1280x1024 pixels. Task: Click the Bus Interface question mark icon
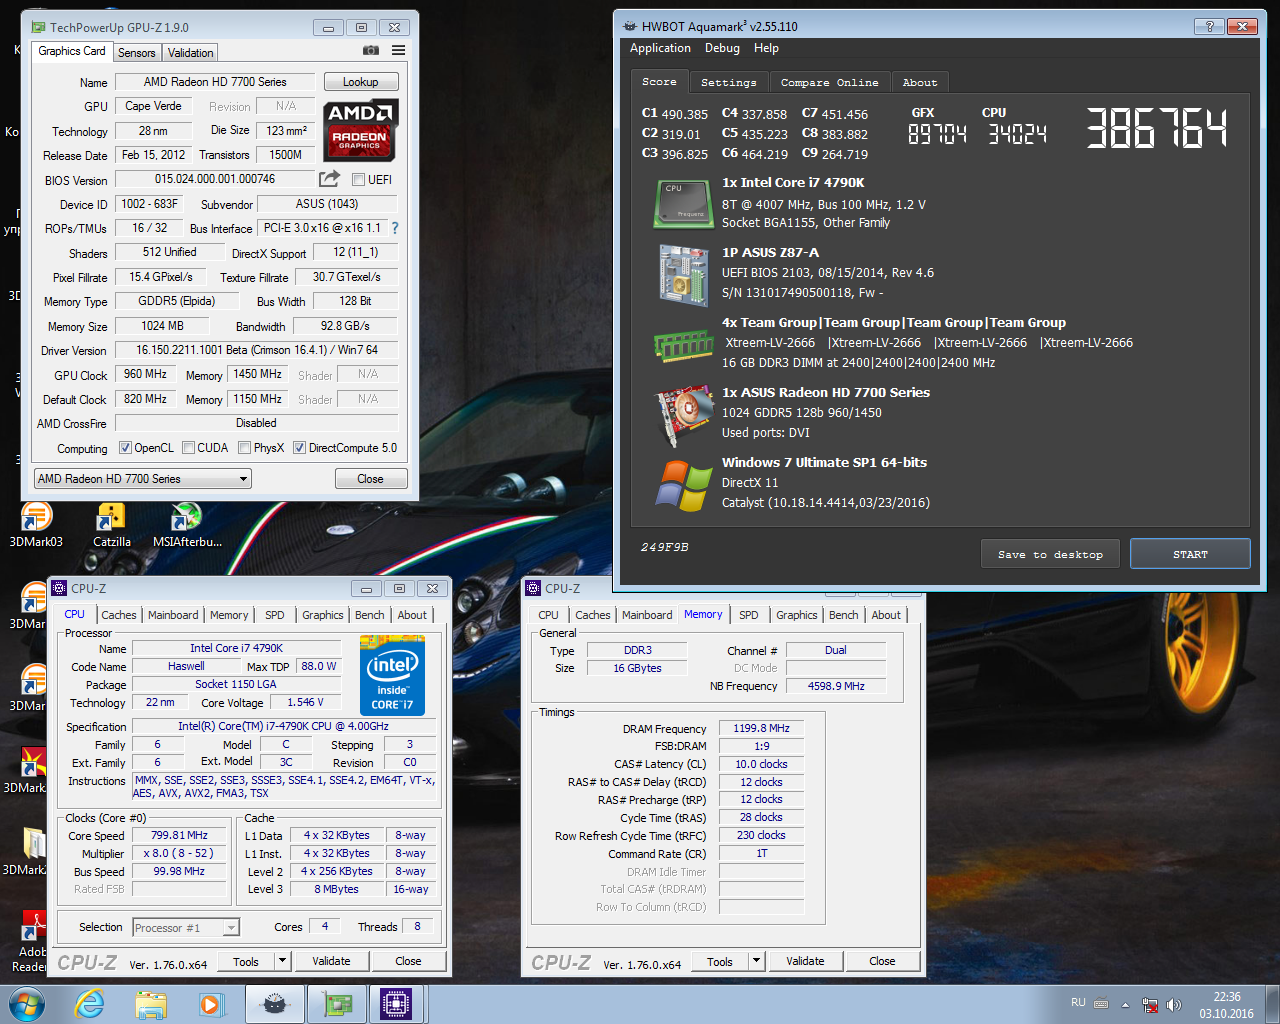point(395,228)
